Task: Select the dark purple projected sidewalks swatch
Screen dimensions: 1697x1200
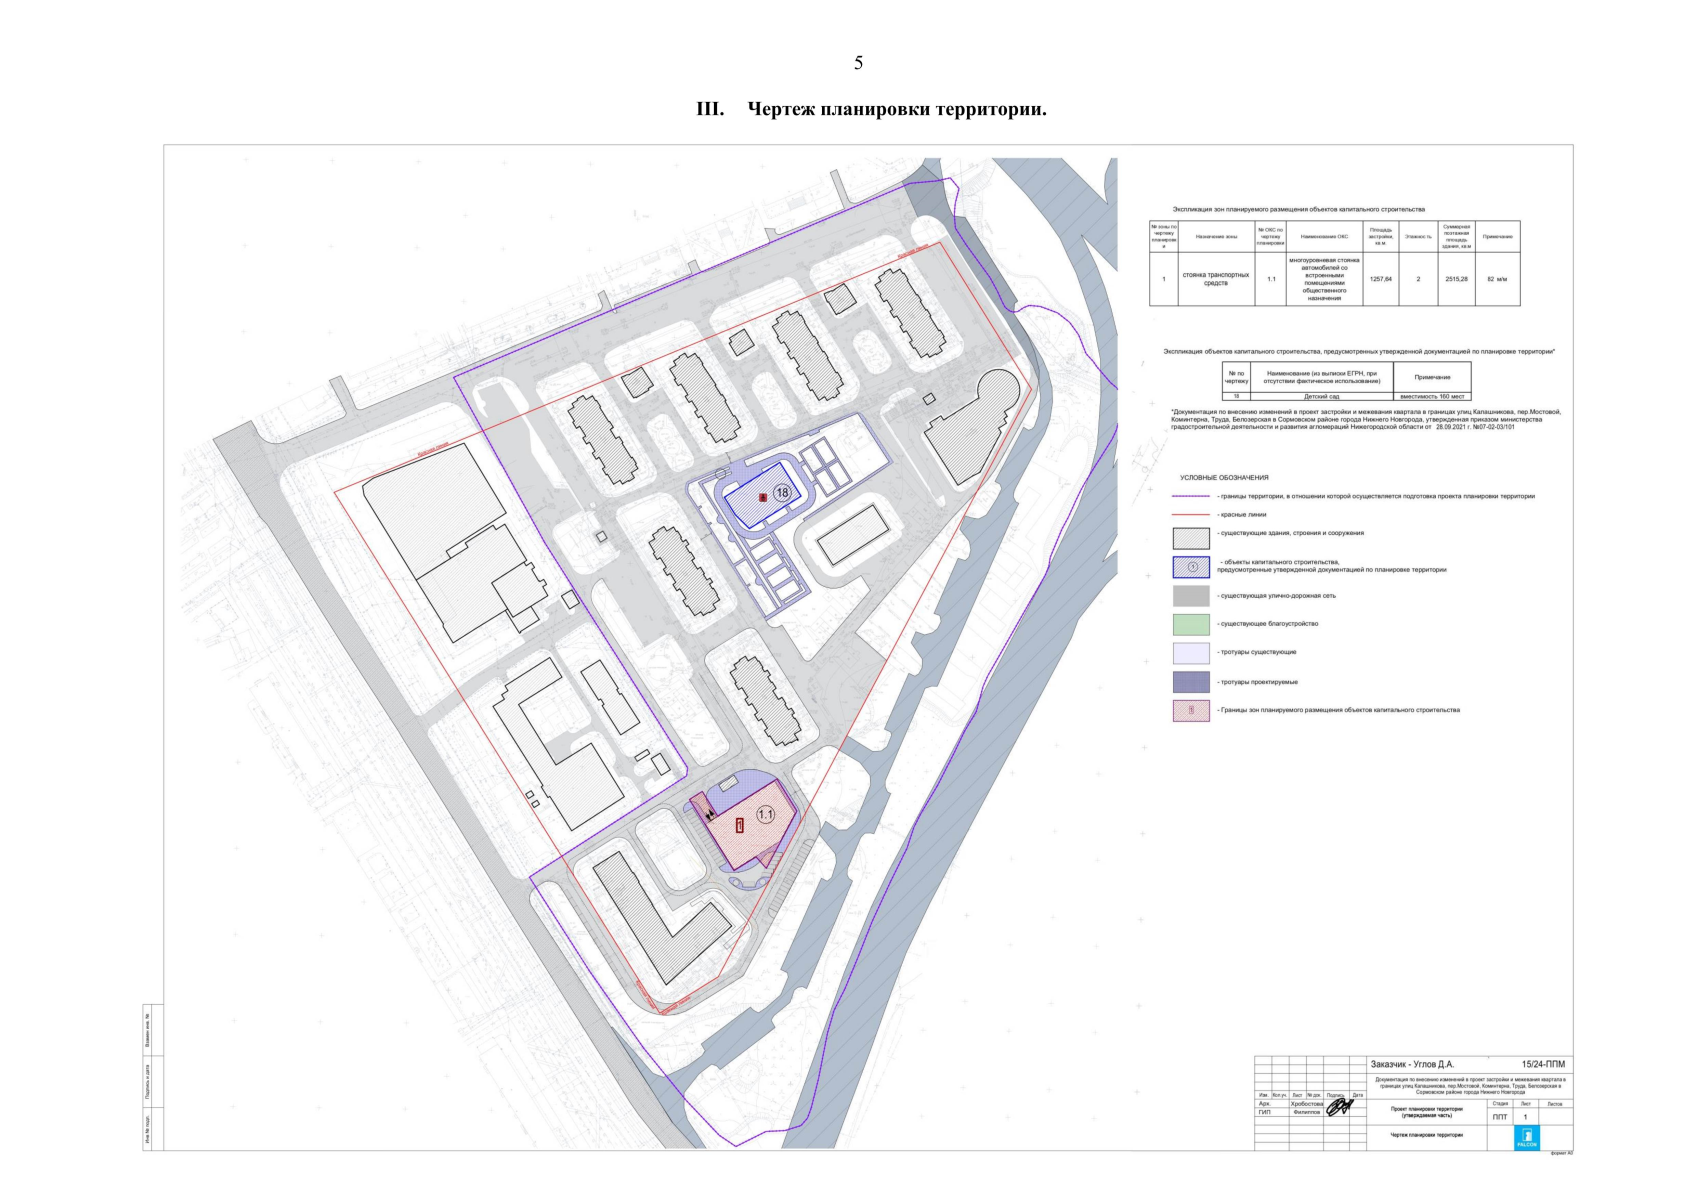Action: tap(1190, 683)
